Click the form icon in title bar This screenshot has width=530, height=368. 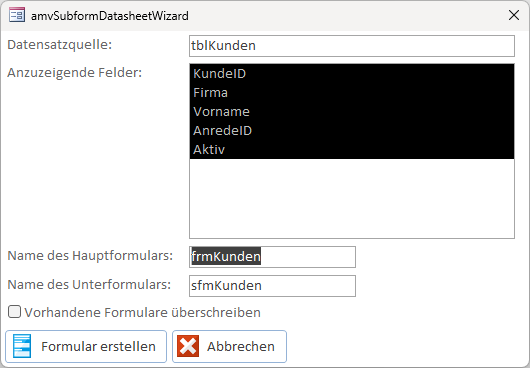point(17,15)
